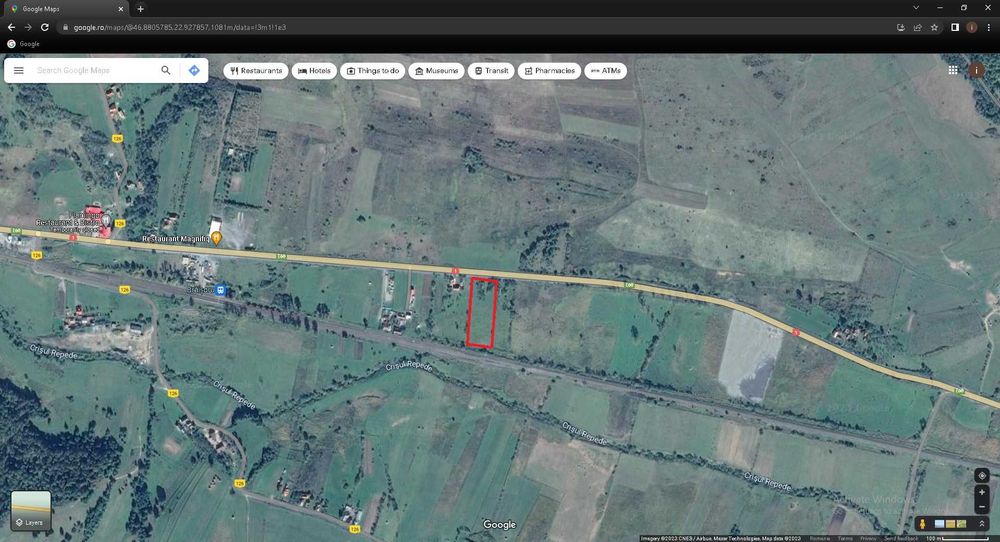The image size is (1000, 542).
Task: Open the Terms link in footer
Action: [x=845, y=538]
